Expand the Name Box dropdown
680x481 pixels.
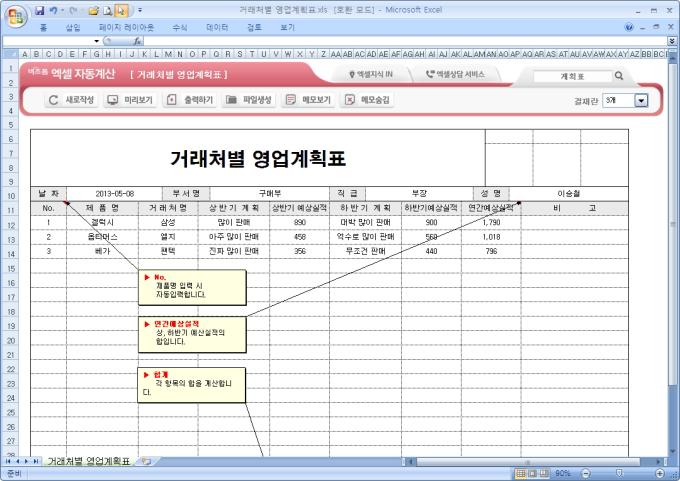(x=96, y=41)
